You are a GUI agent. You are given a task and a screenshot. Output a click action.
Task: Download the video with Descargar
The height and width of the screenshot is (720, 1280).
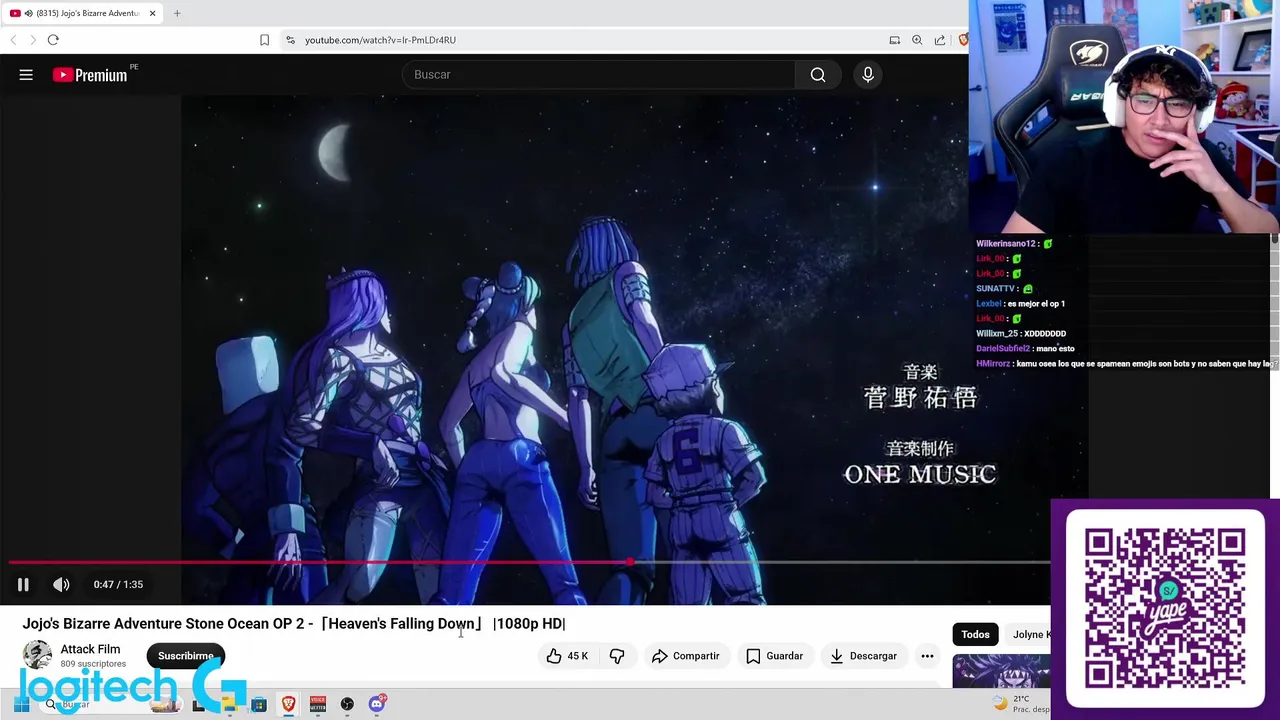[863, 656]
